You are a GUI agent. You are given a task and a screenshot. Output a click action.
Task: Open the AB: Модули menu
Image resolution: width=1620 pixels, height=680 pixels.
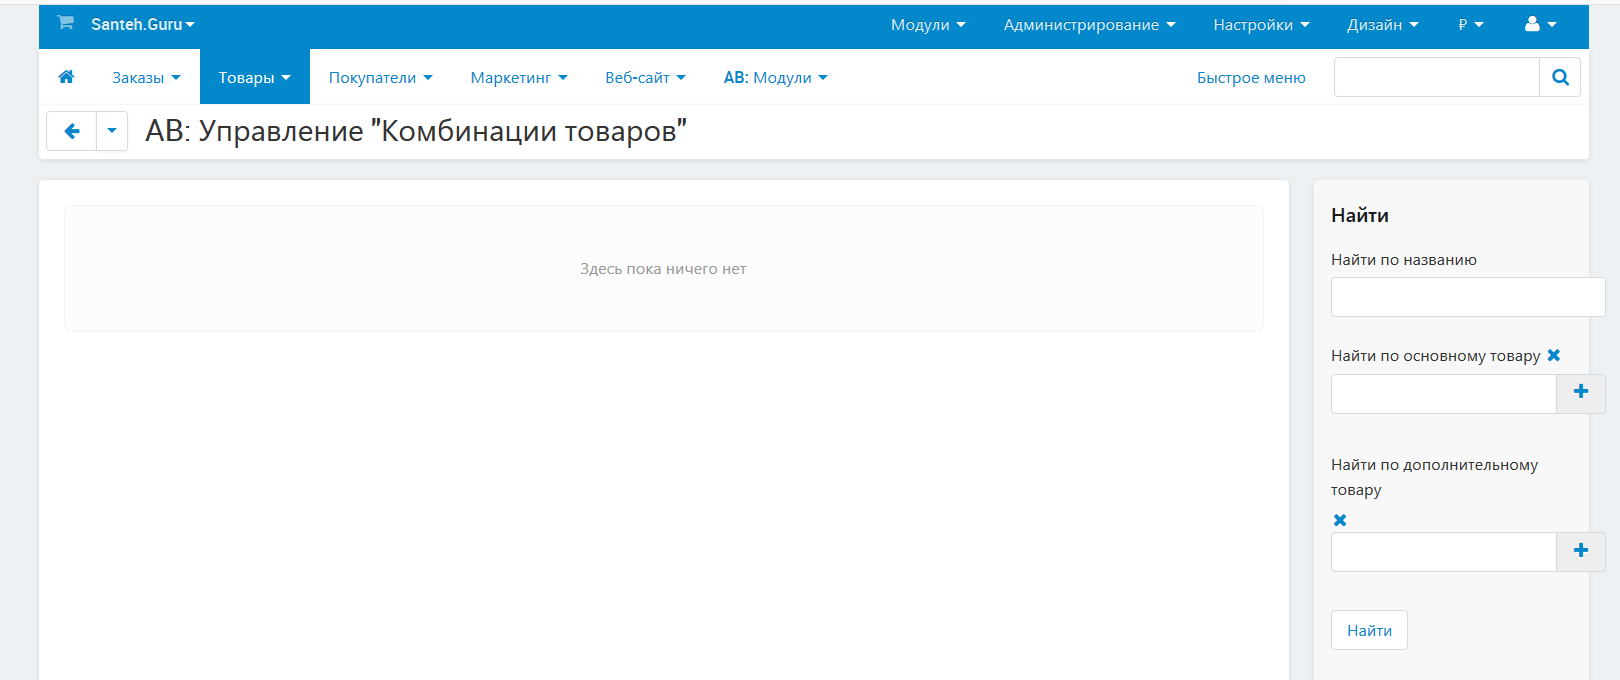click(x=775, y=77)
